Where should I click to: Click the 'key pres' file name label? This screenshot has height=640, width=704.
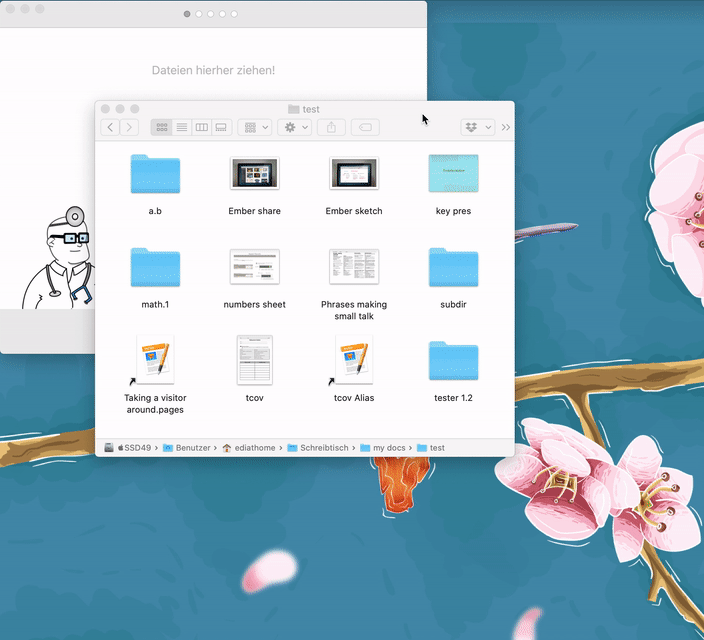point(453,211)
